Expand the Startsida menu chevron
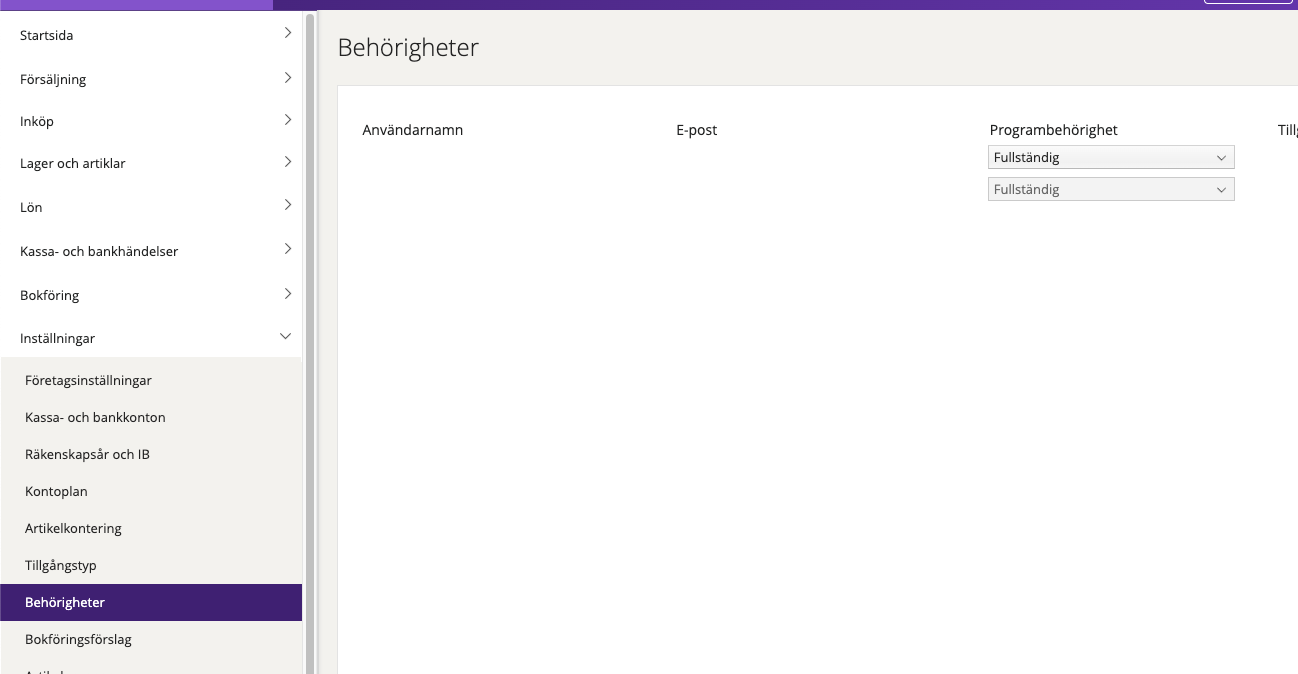Screen dimensions: 1298x674 pos(287,33)
